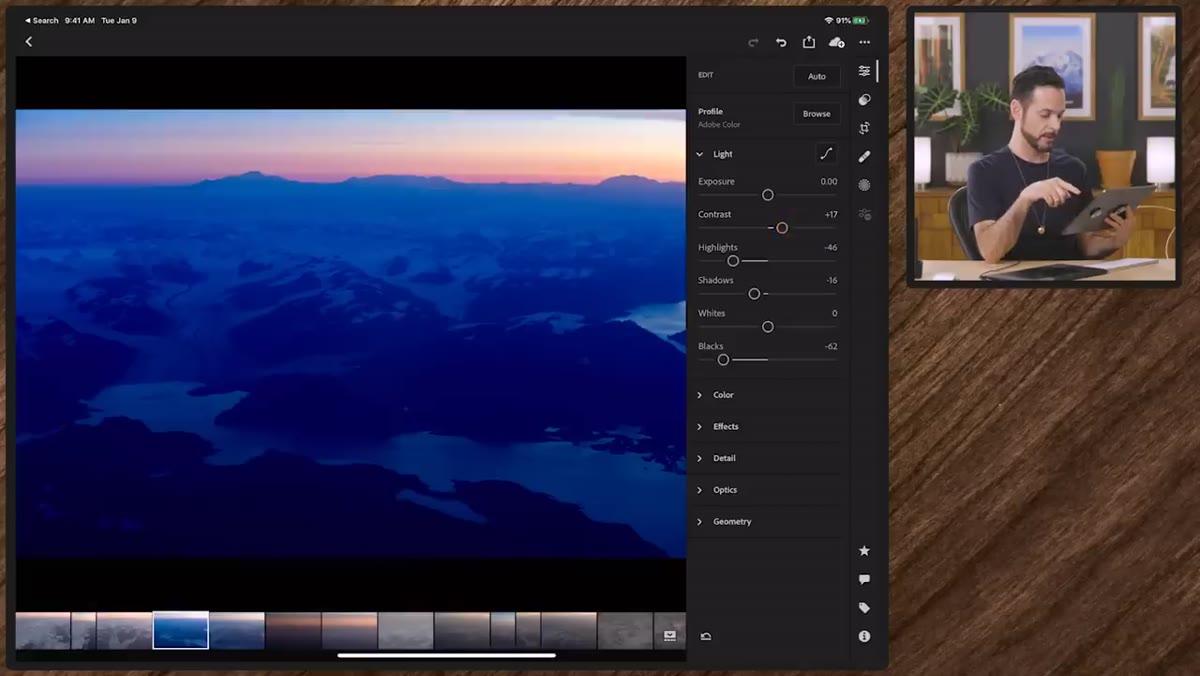Select the Healing brush tool
The height and width of the screenshot is (676, 1200).
(x=865, y=156)
